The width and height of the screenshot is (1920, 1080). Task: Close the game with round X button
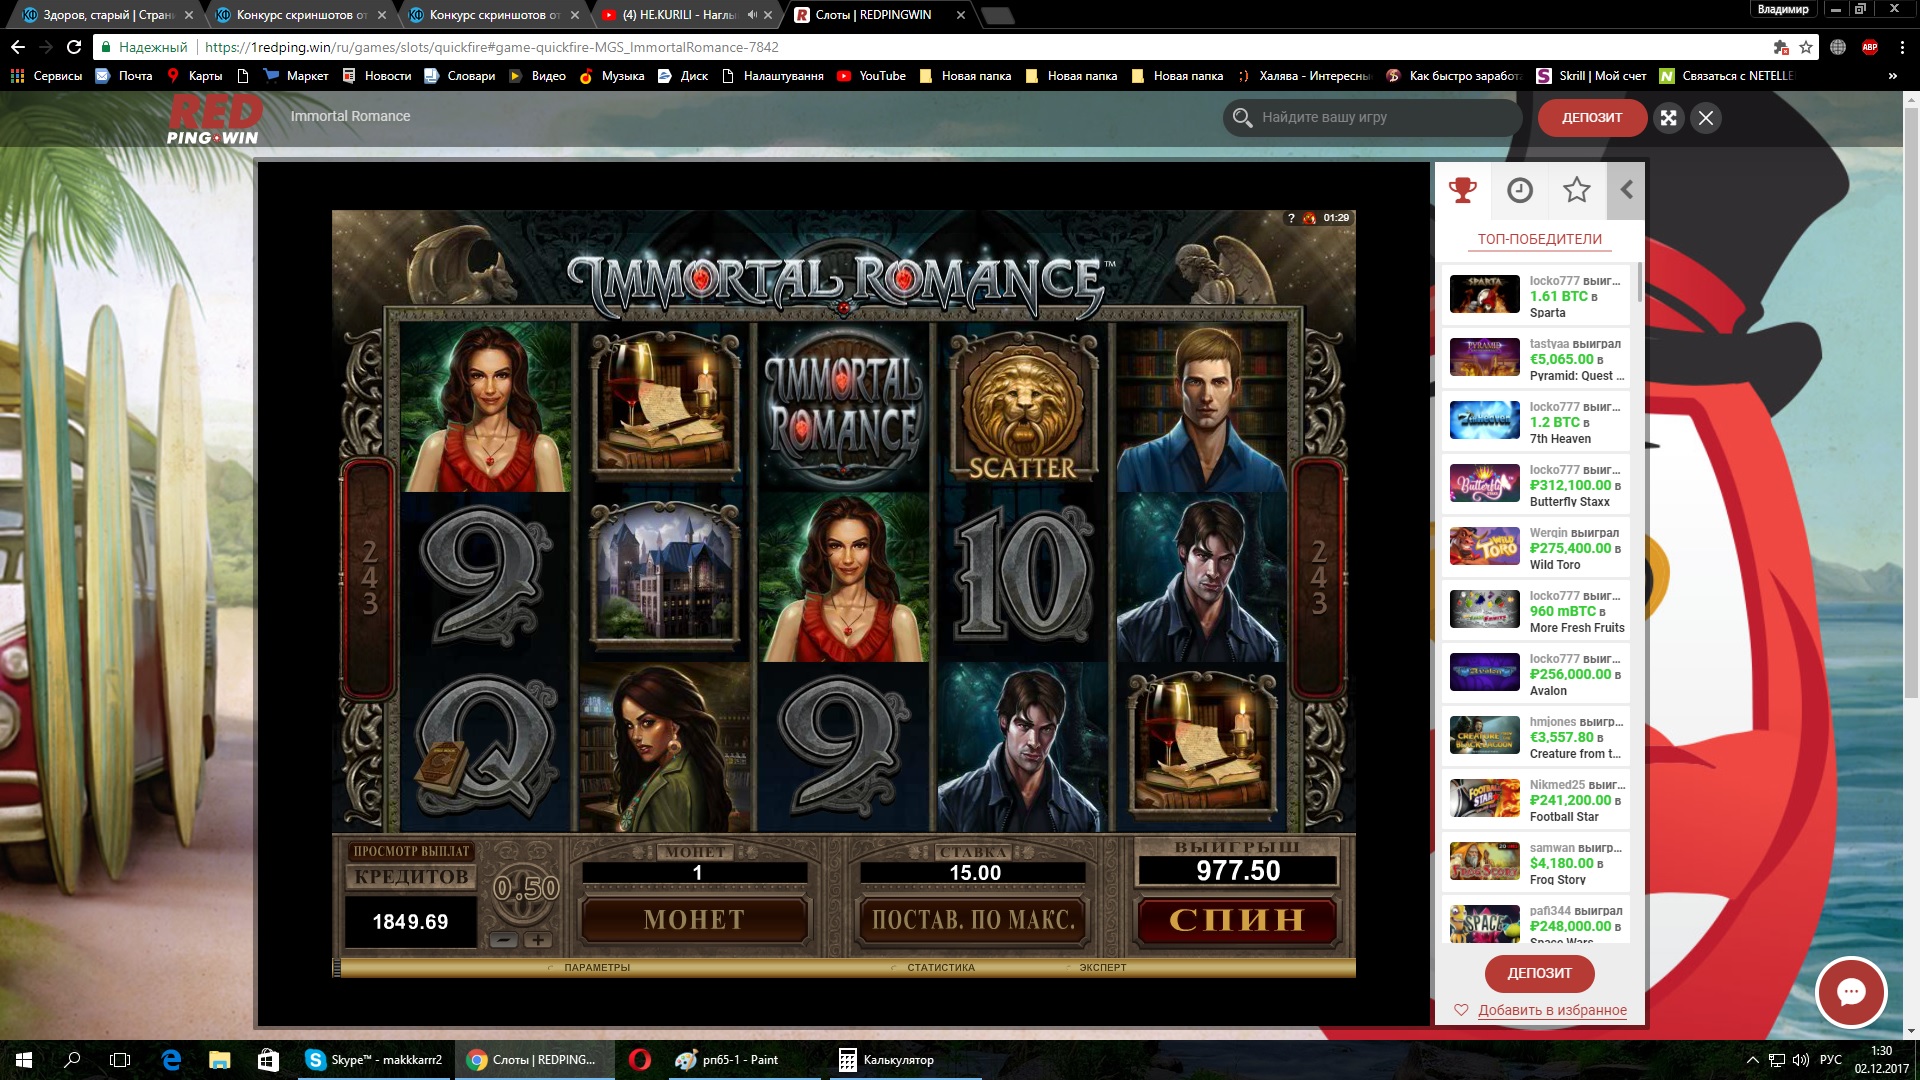point(1706,118)
